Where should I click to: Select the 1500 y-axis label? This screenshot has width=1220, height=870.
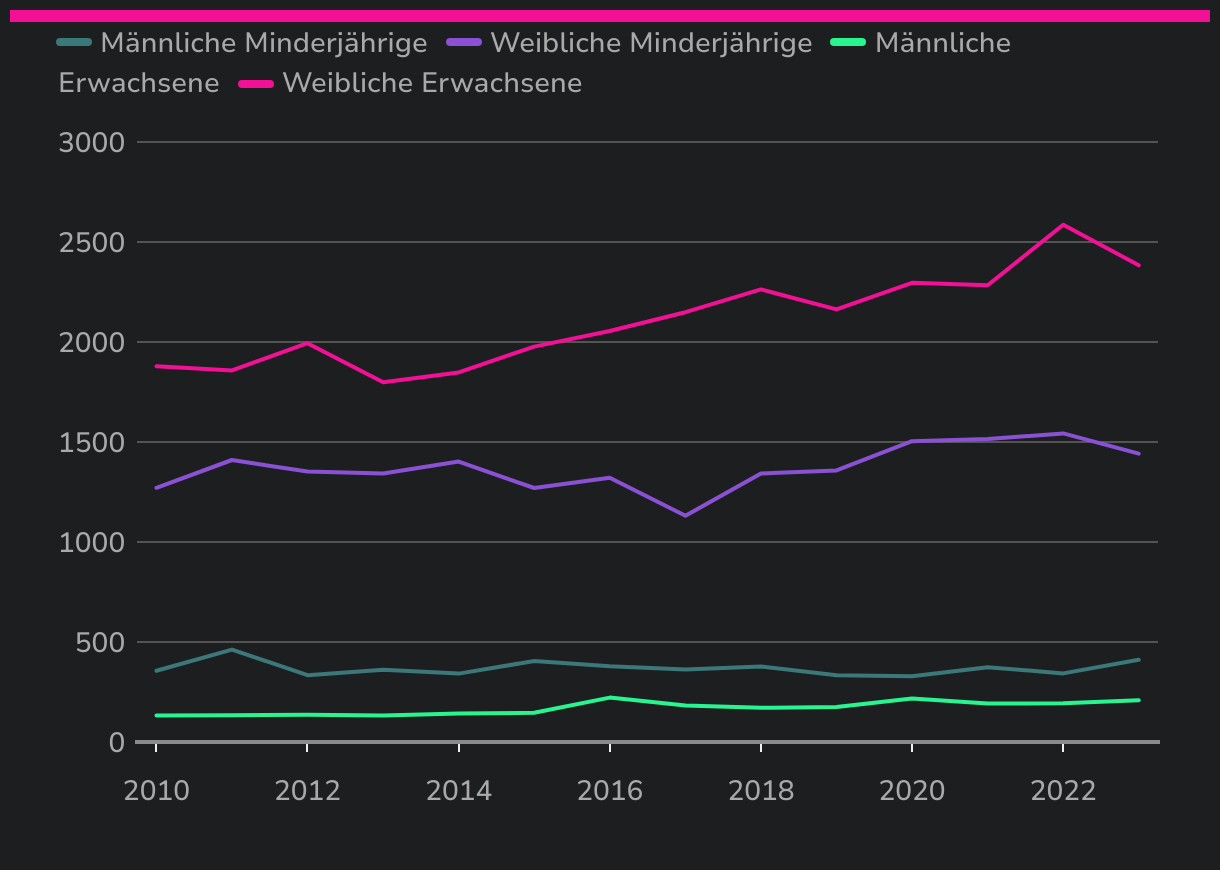pos(92,442)
